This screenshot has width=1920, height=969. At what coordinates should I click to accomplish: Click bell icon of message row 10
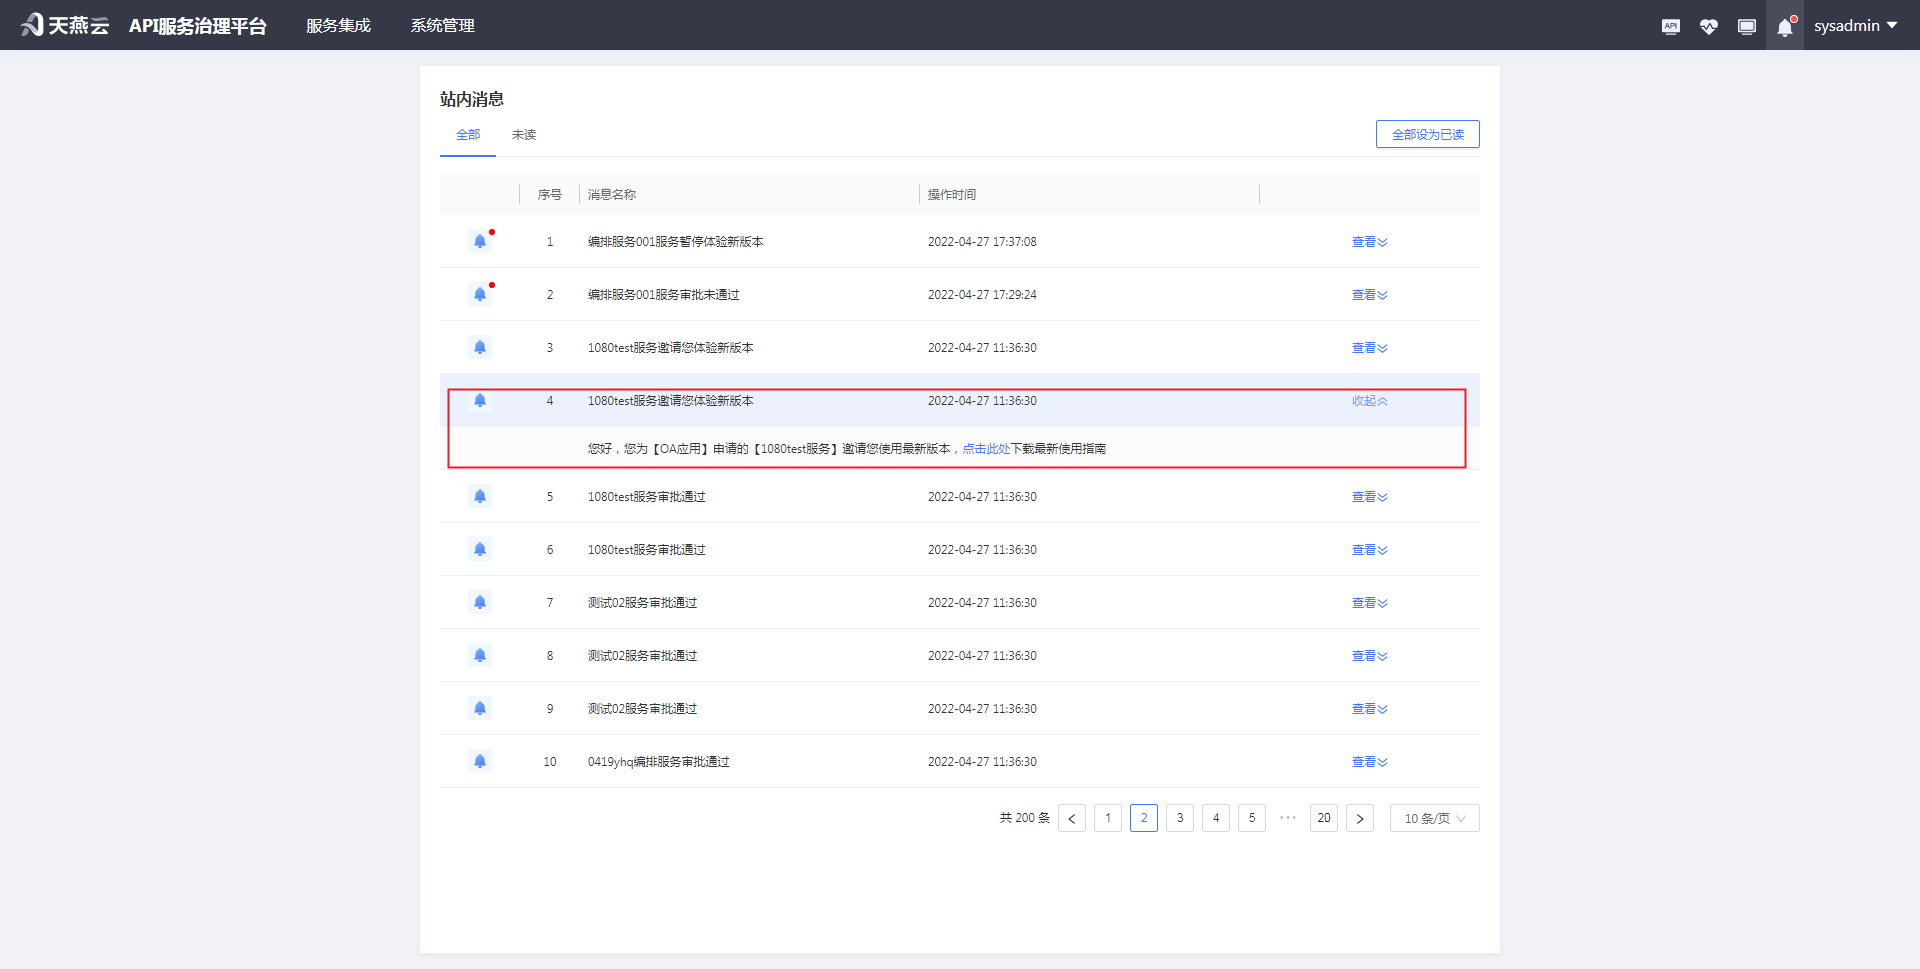click(480, 761)
